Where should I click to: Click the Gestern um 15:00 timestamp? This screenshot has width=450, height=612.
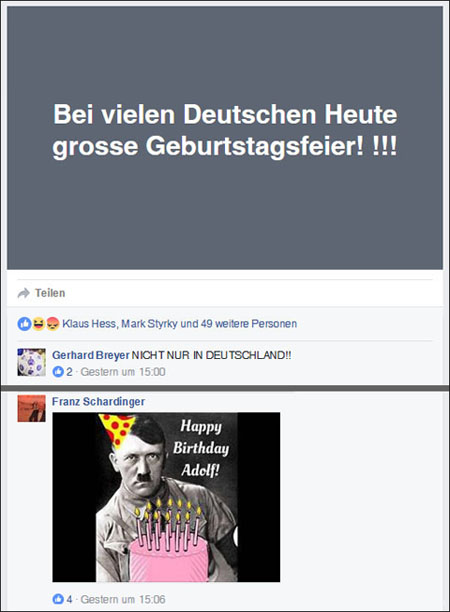point(123,372)
